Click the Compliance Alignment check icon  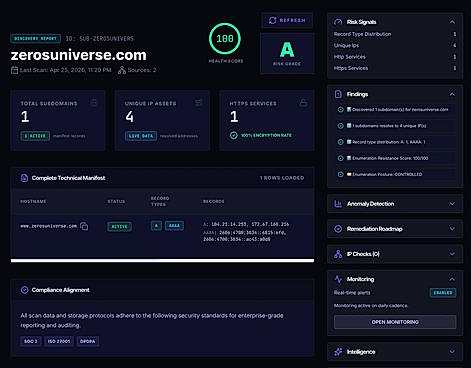coord(24,290)
